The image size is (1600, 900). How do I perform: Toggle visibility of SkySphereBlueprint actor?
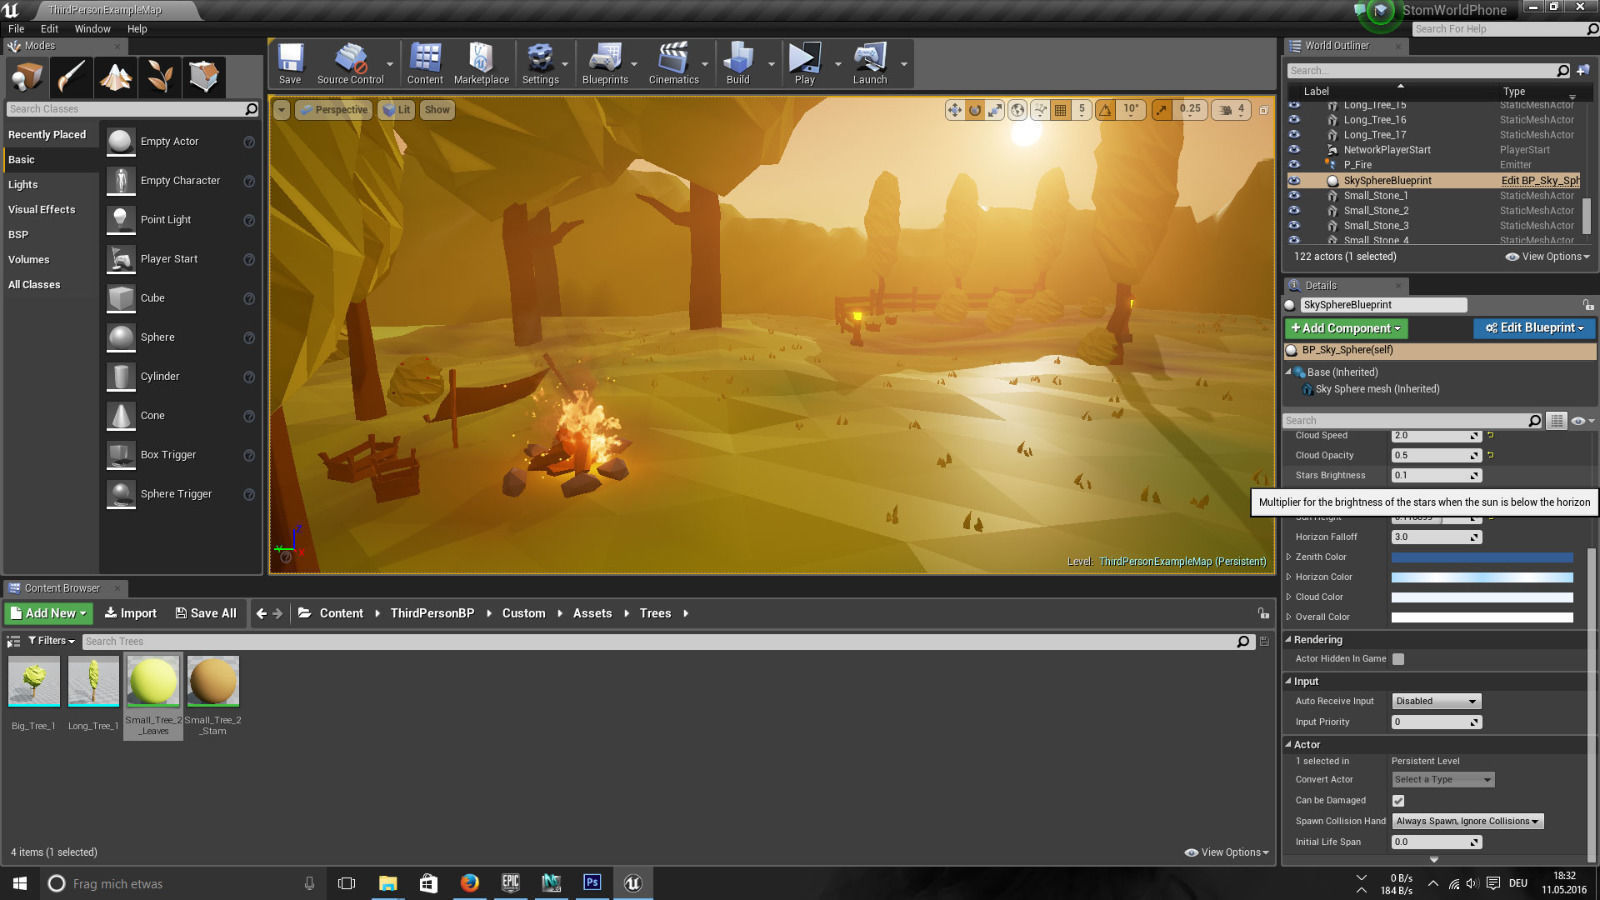[x=1294, y=181]
